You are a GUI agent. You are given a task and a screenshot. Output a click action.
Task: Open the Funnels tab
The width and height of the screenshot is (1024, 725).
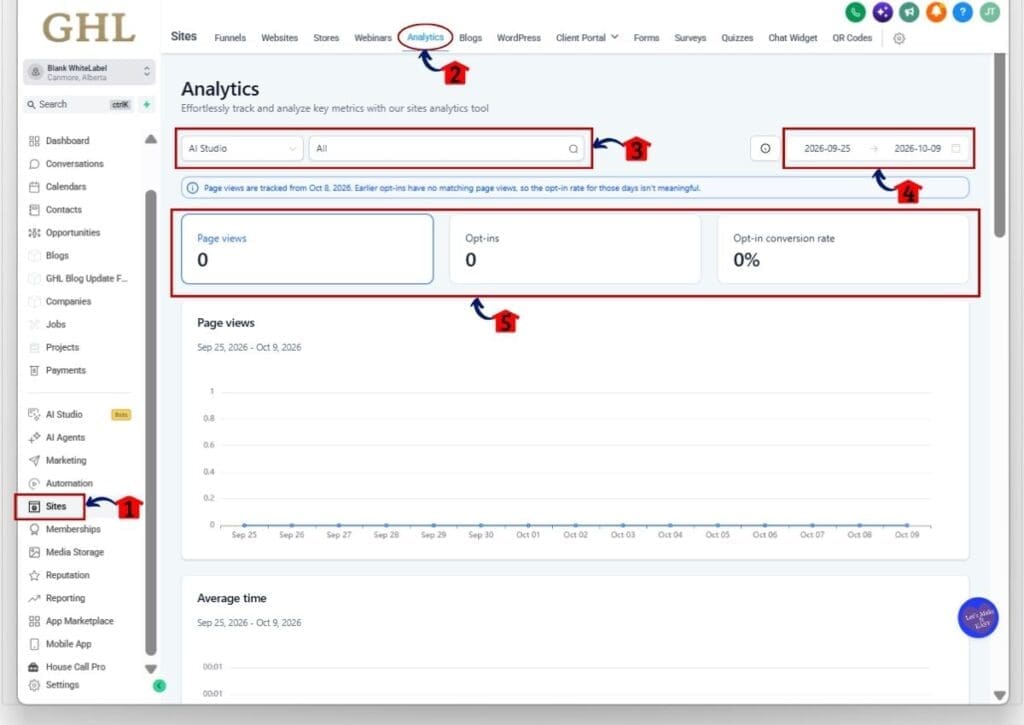[x=230, y=38]
